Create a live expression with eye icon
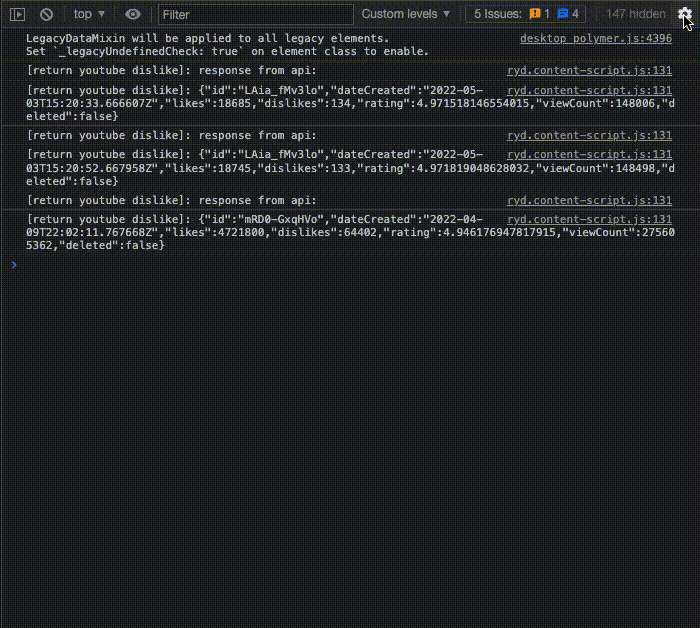 (x=133, y=14)
